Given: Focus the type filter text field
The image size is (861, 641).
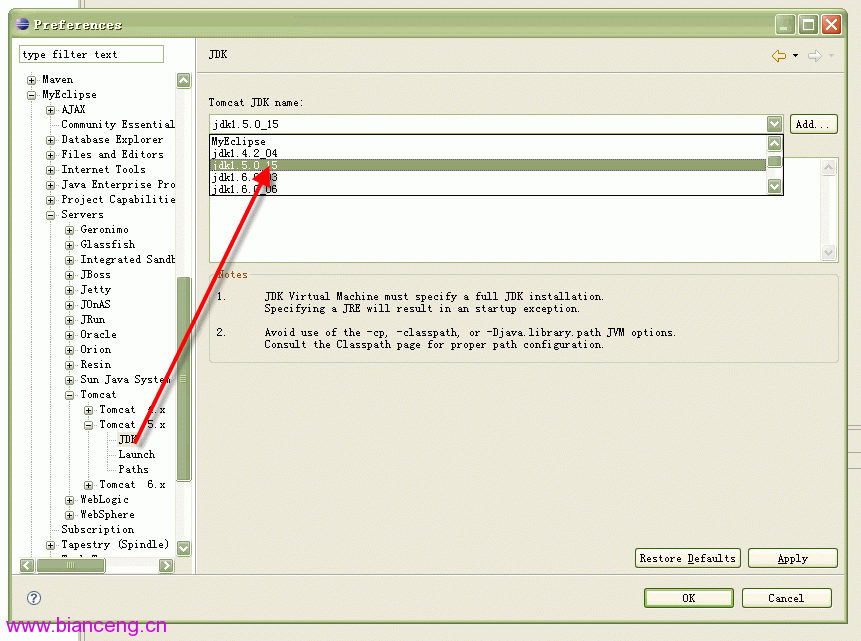Looking at the screenshot, I should click(x=91, y=54).
